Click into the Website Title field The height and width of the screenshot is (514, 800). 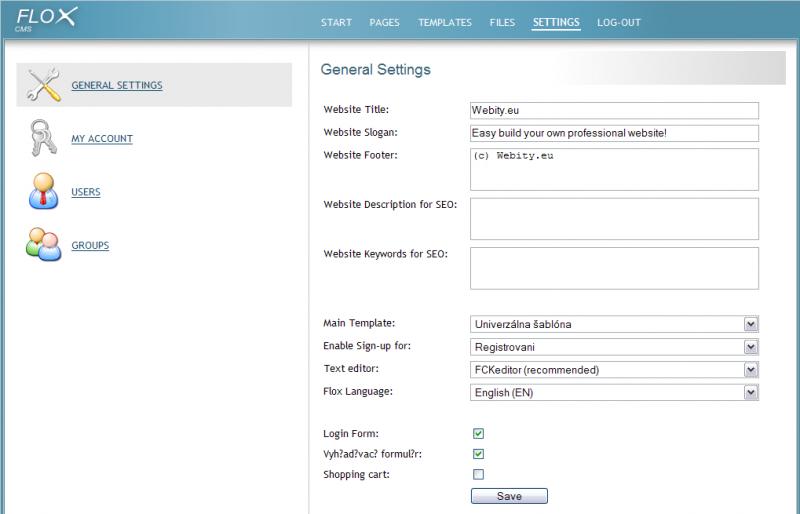614,110
